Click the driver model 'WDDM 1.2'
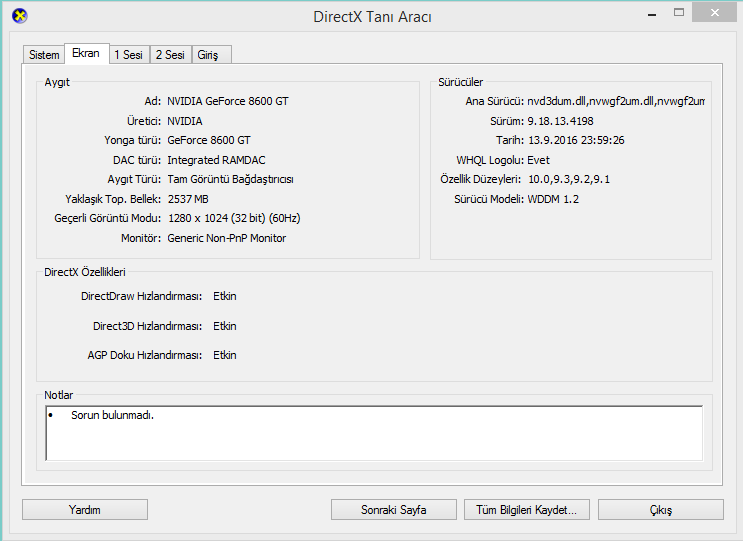 (553, 199)
